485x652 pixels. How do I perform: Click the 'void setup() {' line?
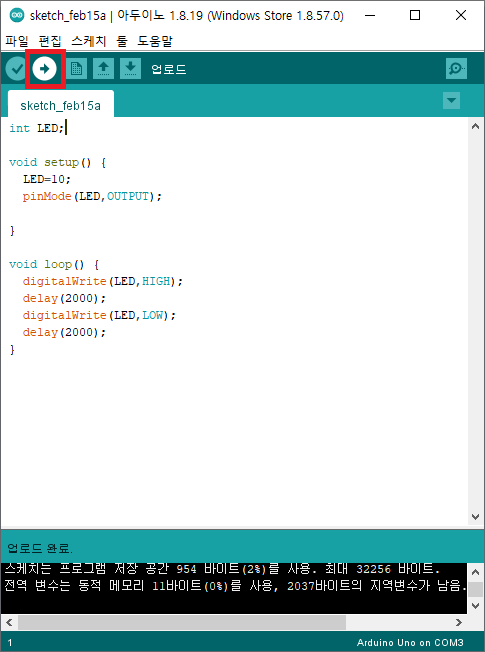[58, 162]
